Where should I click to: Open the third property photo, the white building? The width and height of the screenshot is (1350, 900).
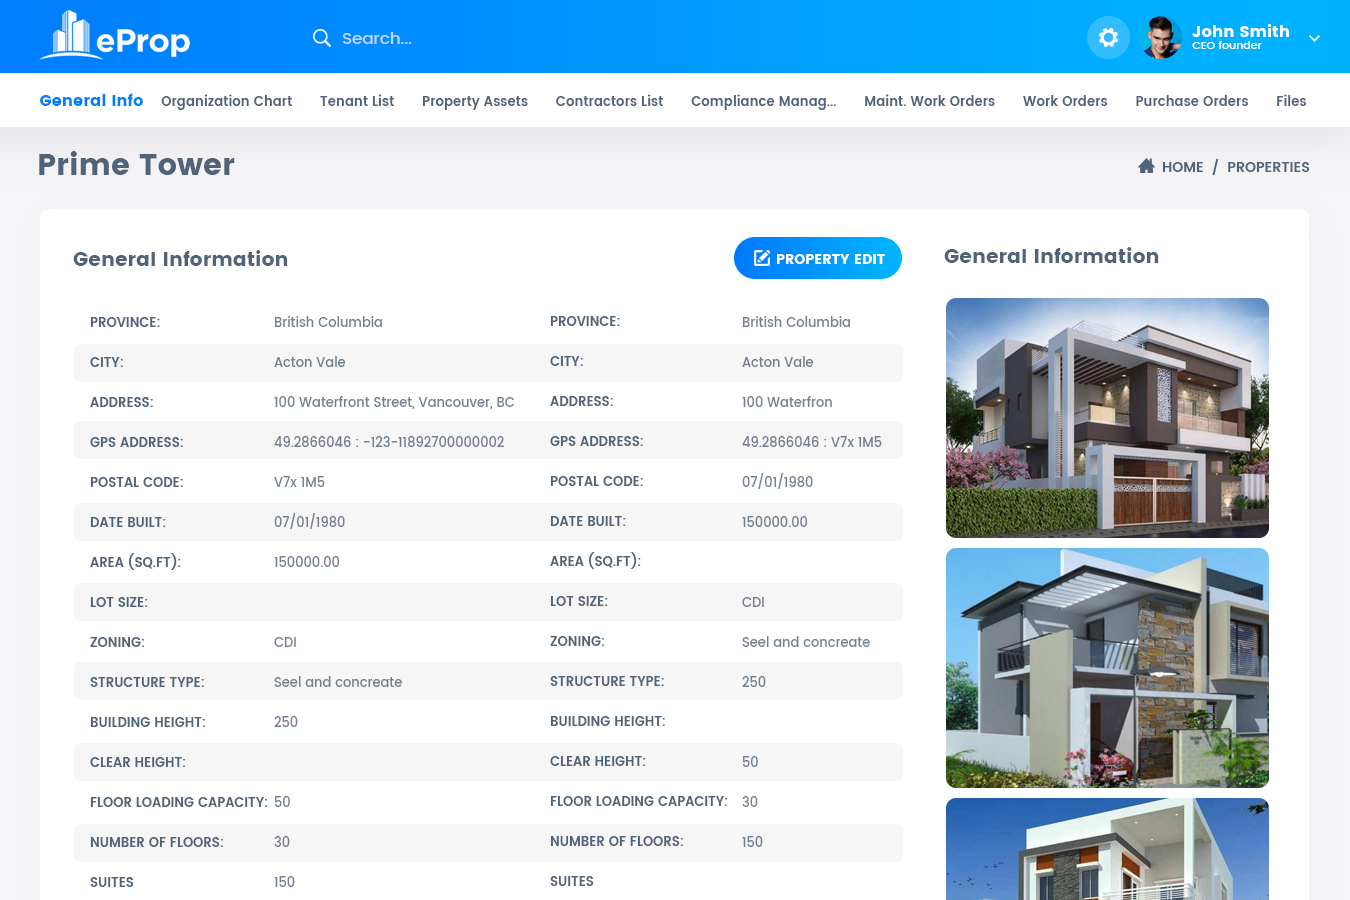pyautogui.click(x=1107, y=849)
